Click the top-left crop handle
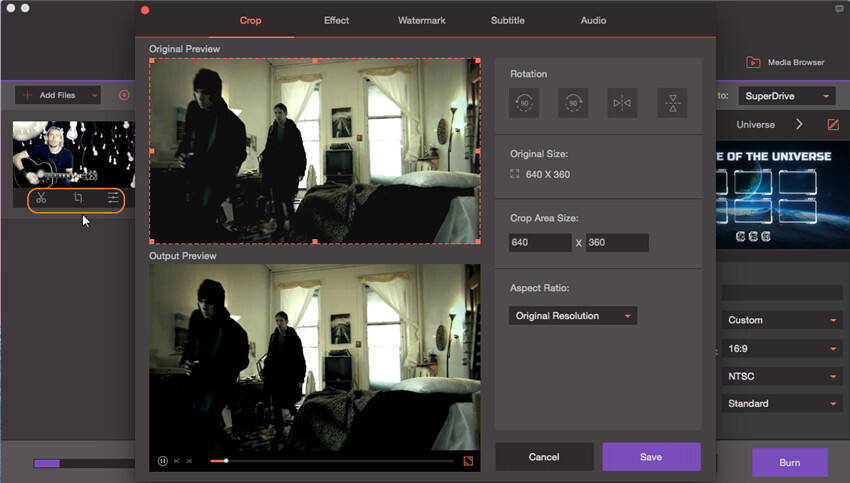 [152, 61]
